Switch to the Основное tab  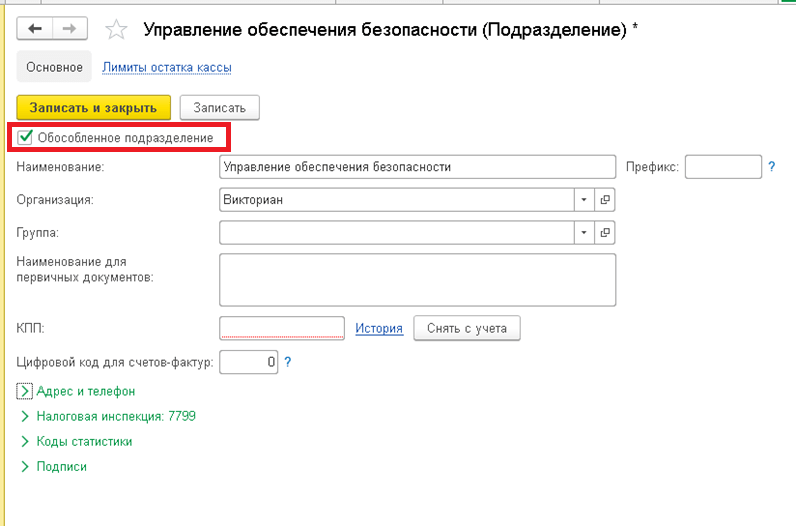[54, 67]
